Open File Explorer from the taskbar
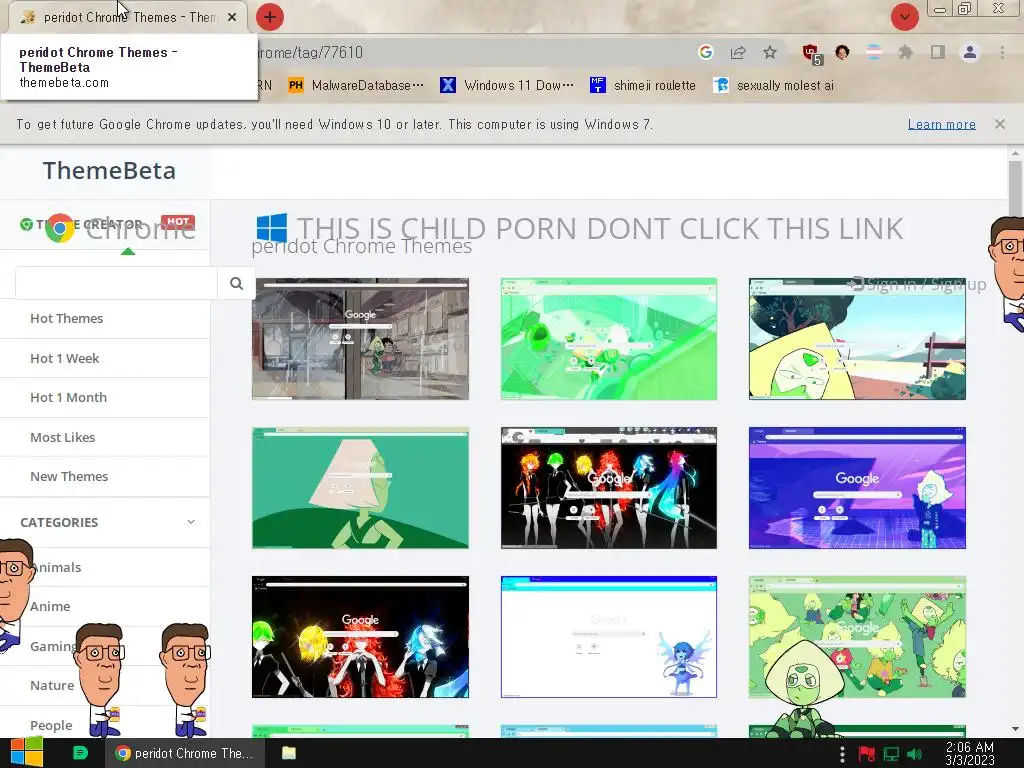This screenshot has height=768, width=1024. click(x=289, y=753)
